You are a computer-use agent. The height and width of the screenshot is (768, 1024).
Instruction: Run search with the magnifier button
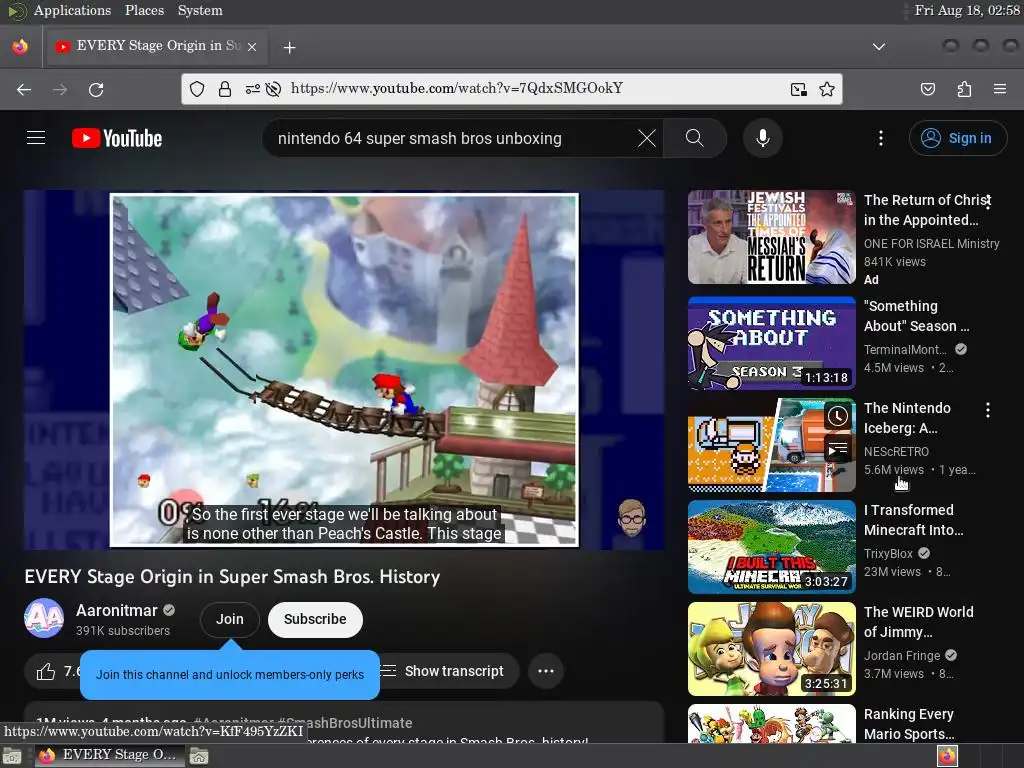694,138
